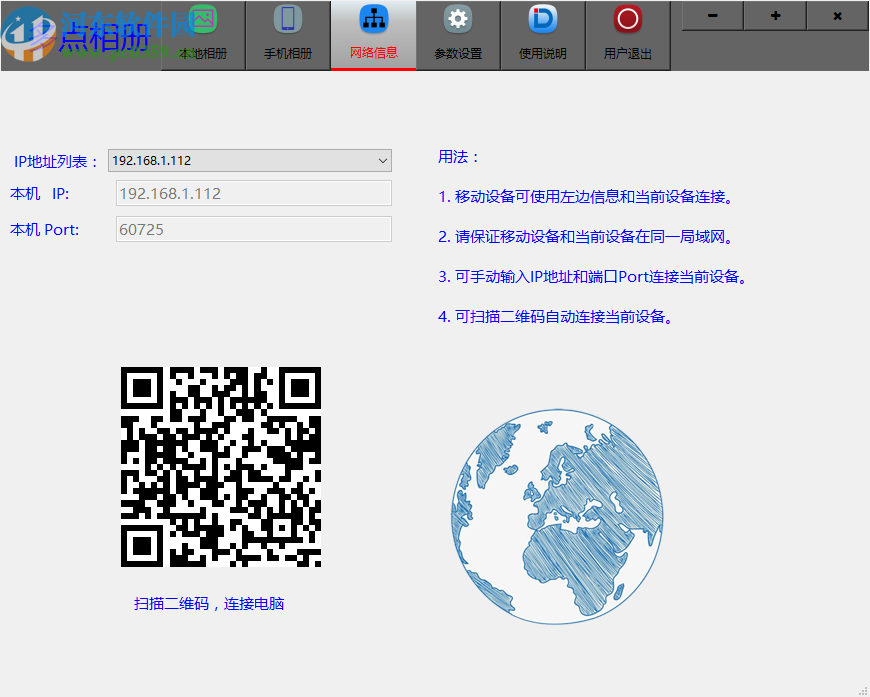Open 参数设置 settings tab
Image resolution: width=870 pixels, height=697 pixels.
click(458, 36)
